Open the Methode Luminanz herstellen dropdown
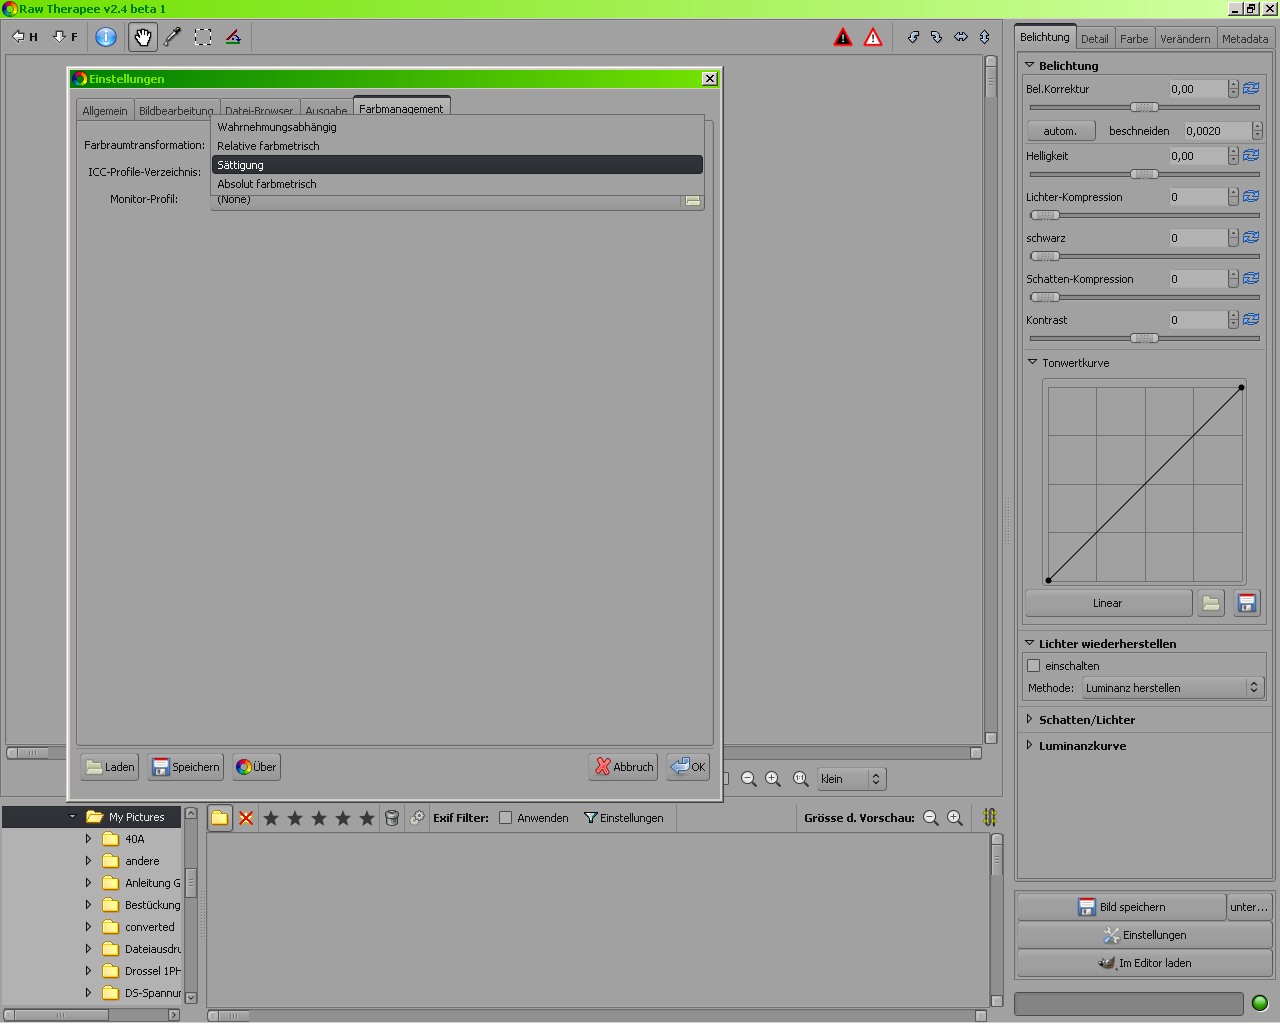 1173,688
